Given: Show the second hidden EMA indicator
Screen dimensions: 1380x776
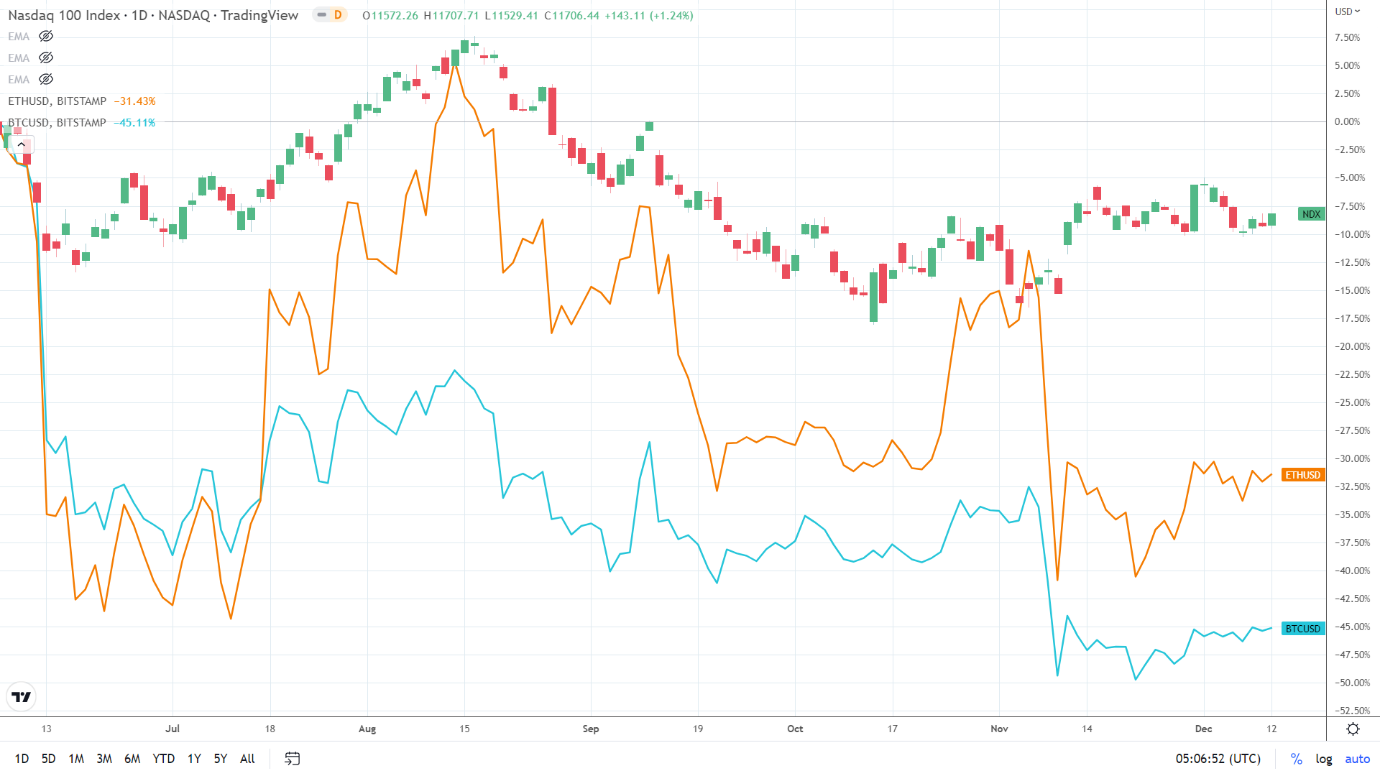Looking at the screenshot, I should point(46,57).
